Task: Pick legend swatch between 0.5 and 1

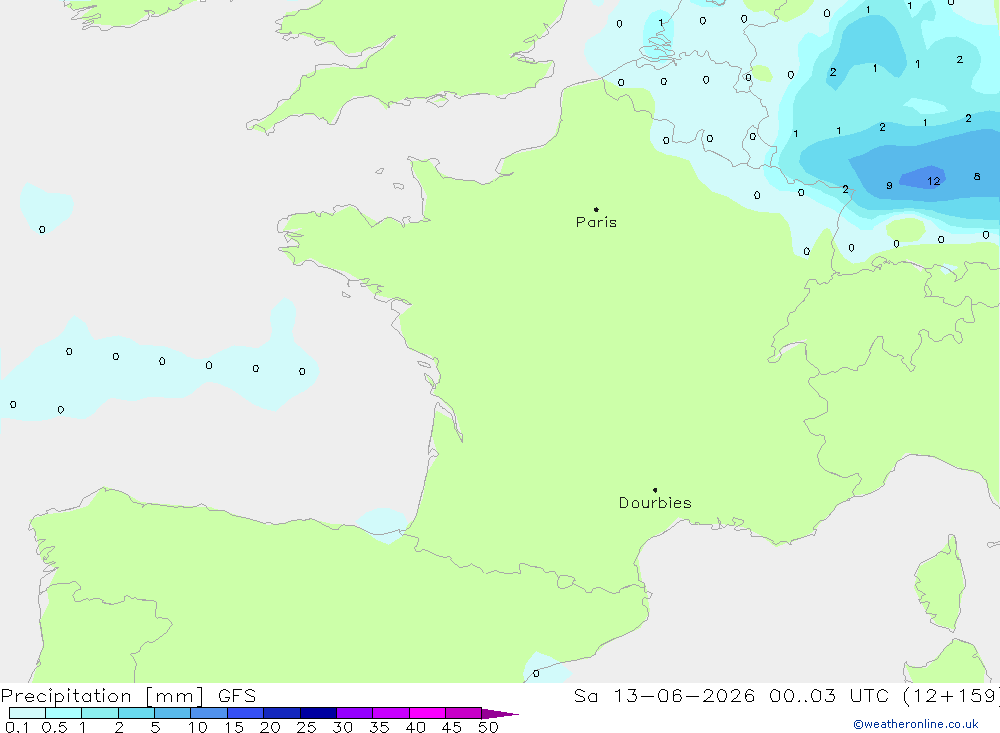Action: (63, 713)
